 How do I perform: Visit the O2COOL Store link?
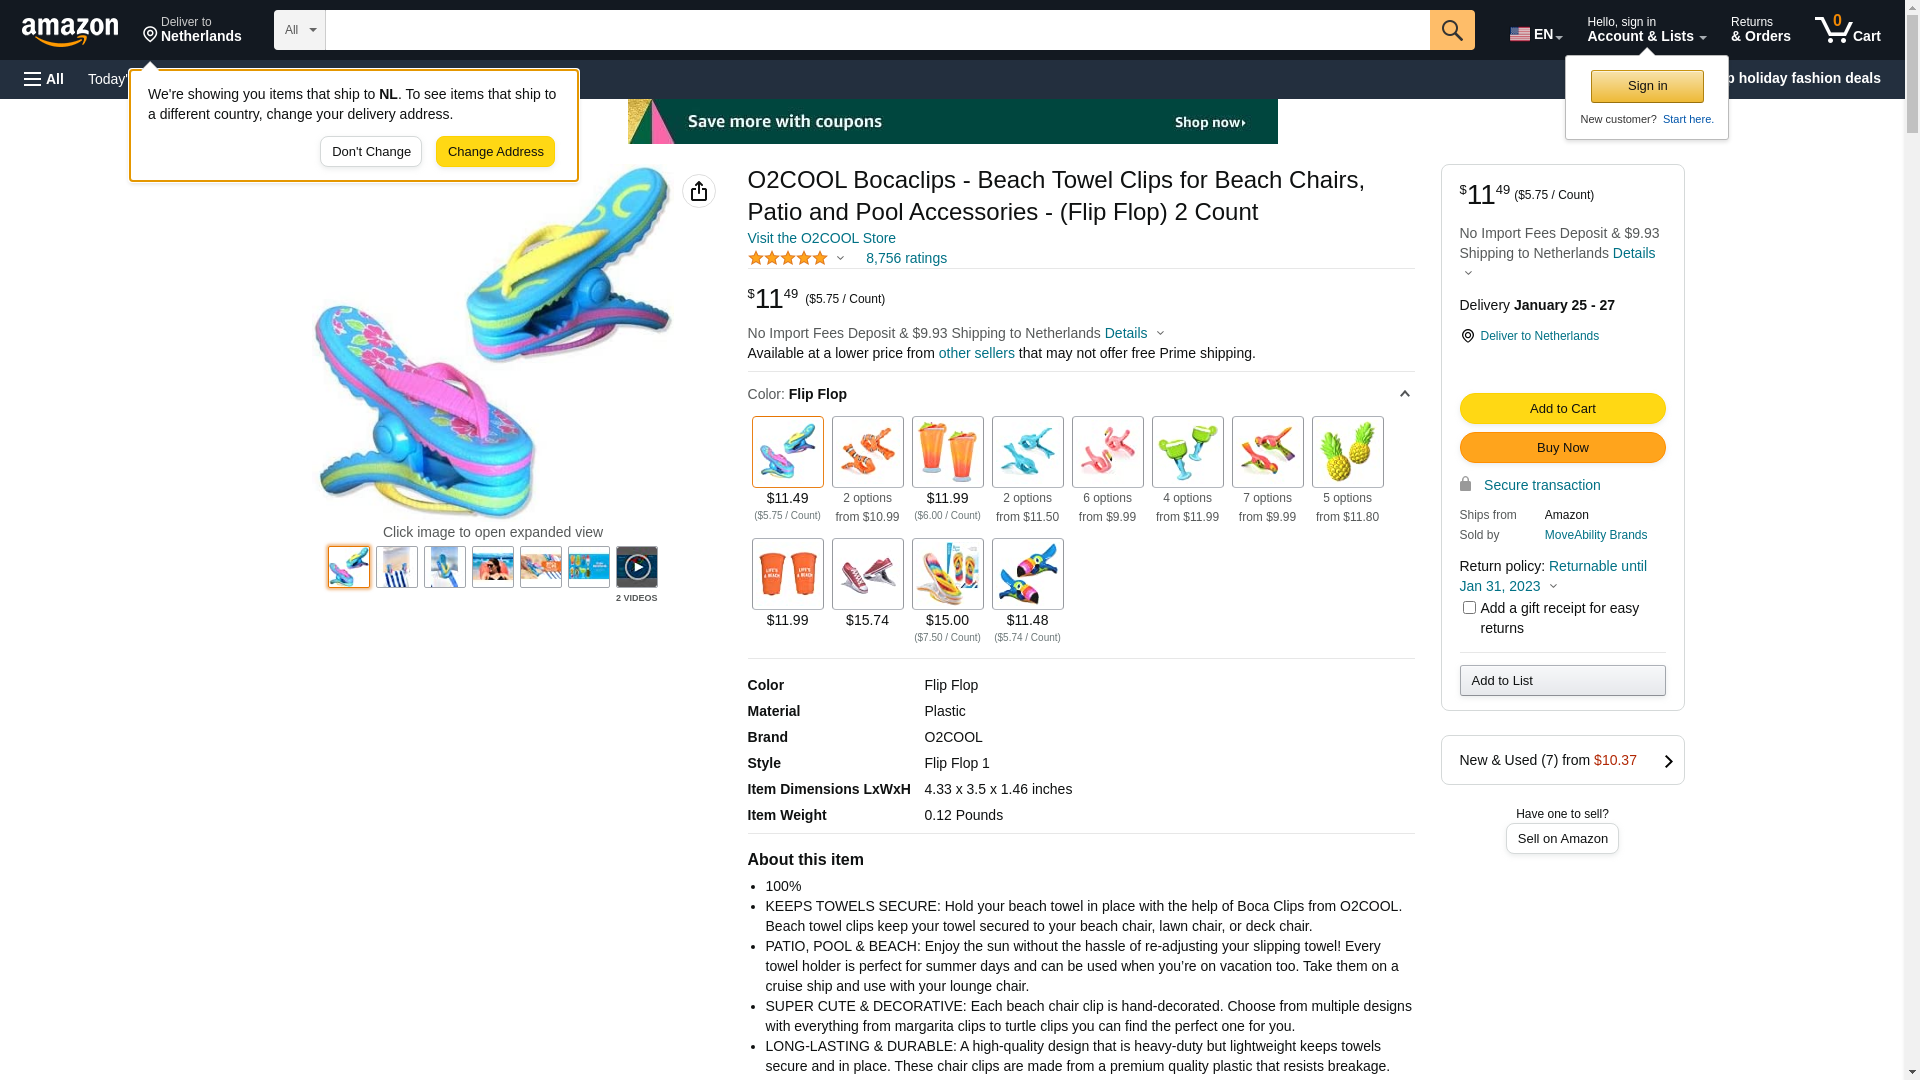click(x=821, y=238)
